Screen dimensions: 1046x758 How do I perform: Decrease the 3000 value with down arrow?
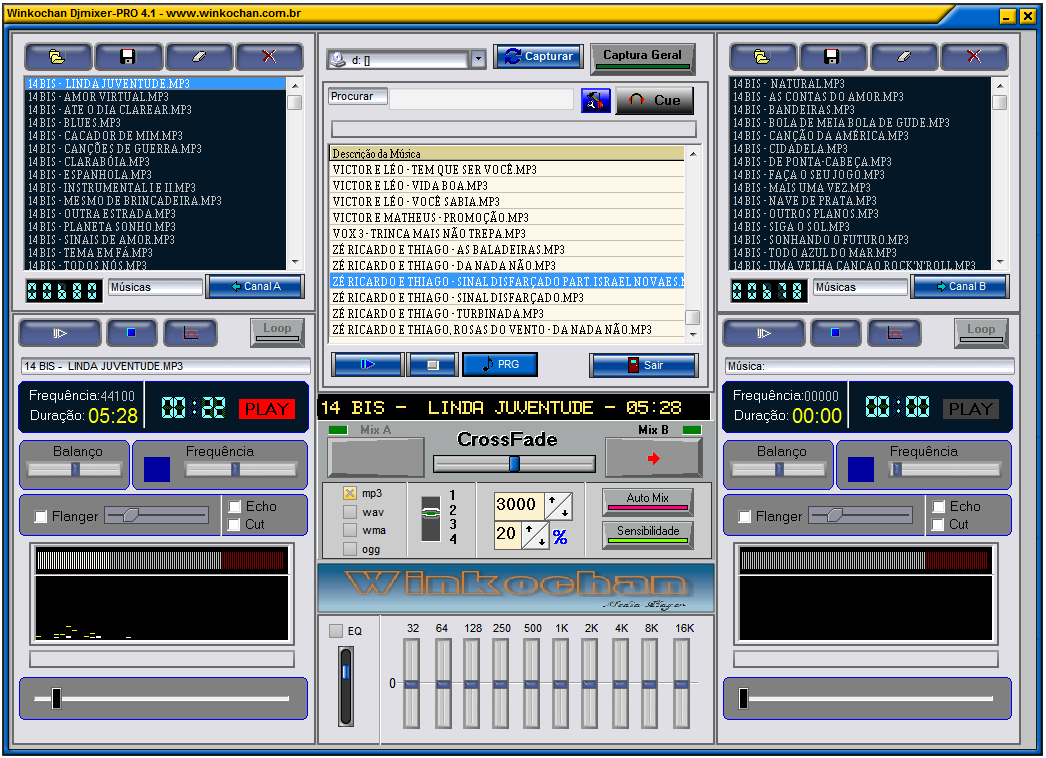565,512
